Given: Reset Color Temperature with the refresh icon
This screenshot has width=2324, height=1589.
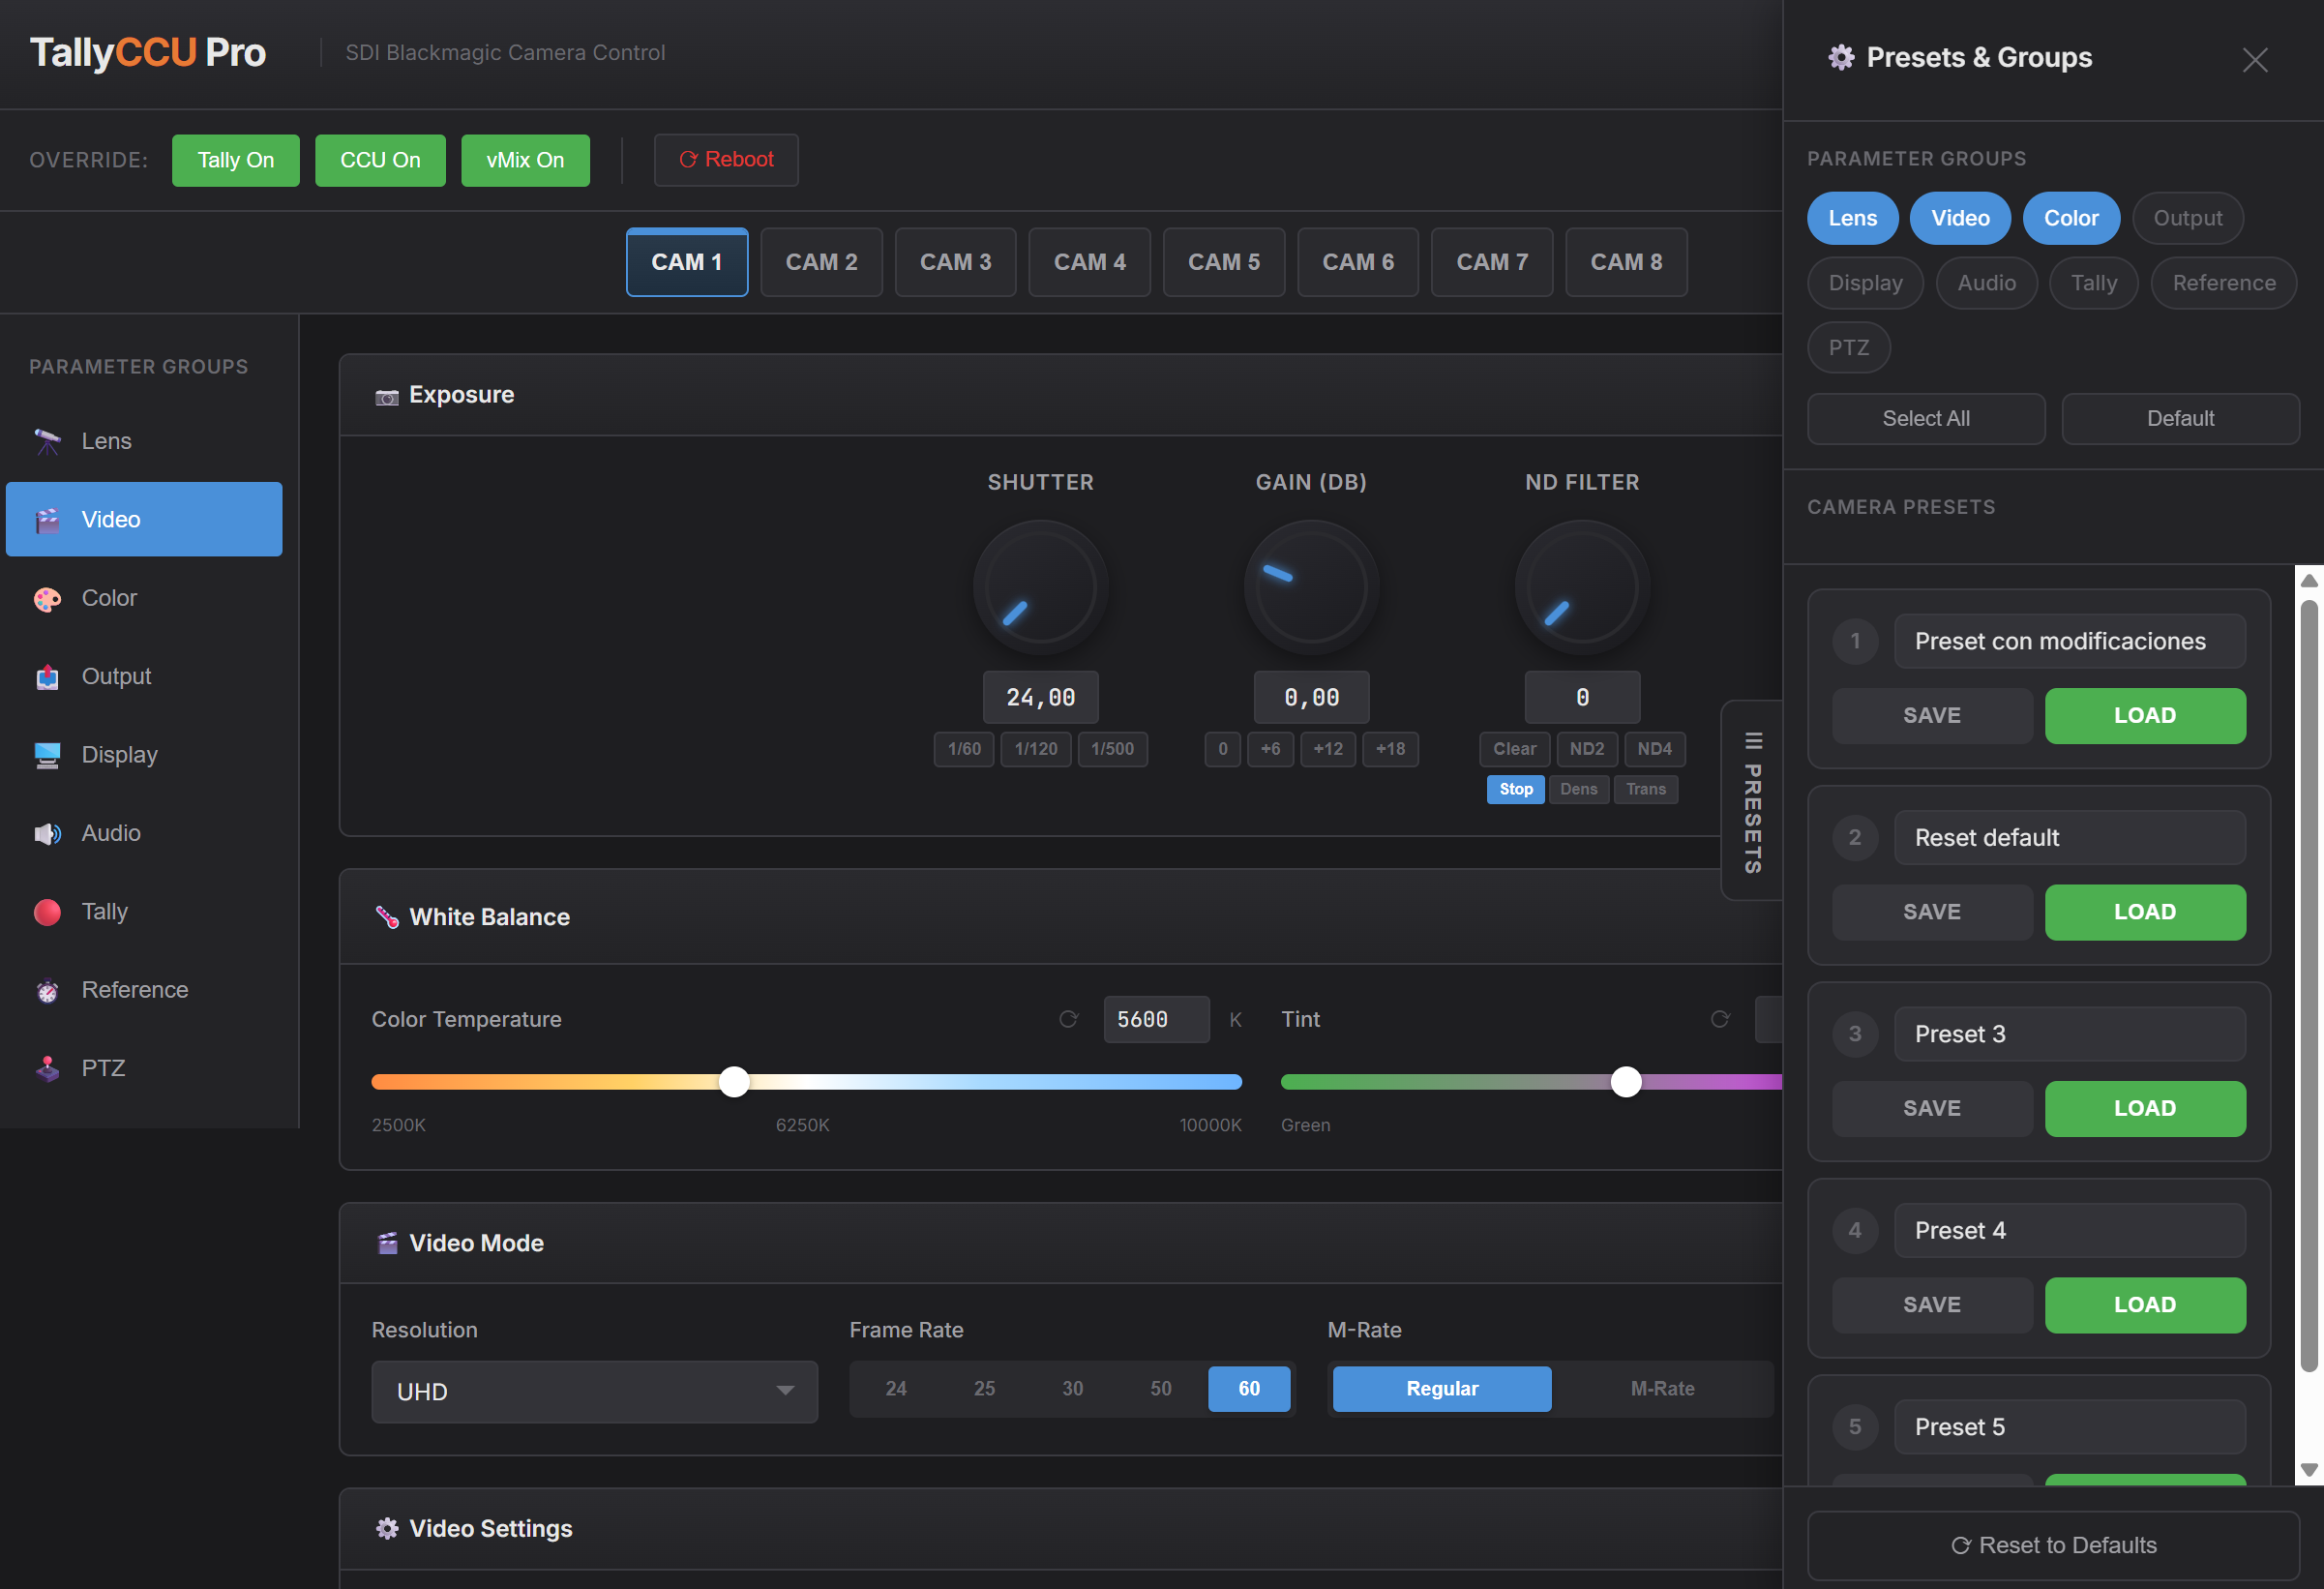Looking at the screenshot, I should [x=1068, y=1019].
